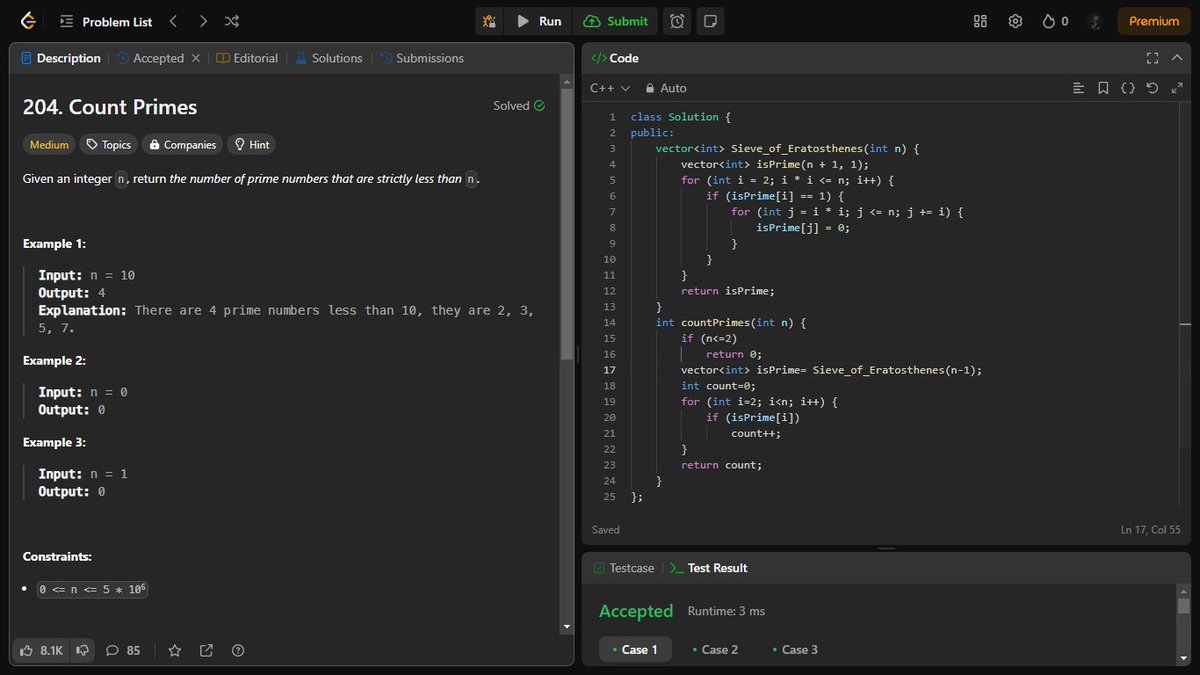This screenshot has height=675, width=1200.
Task: Like the problem with thumbs up 8.1K
Action: pos(41,650)
